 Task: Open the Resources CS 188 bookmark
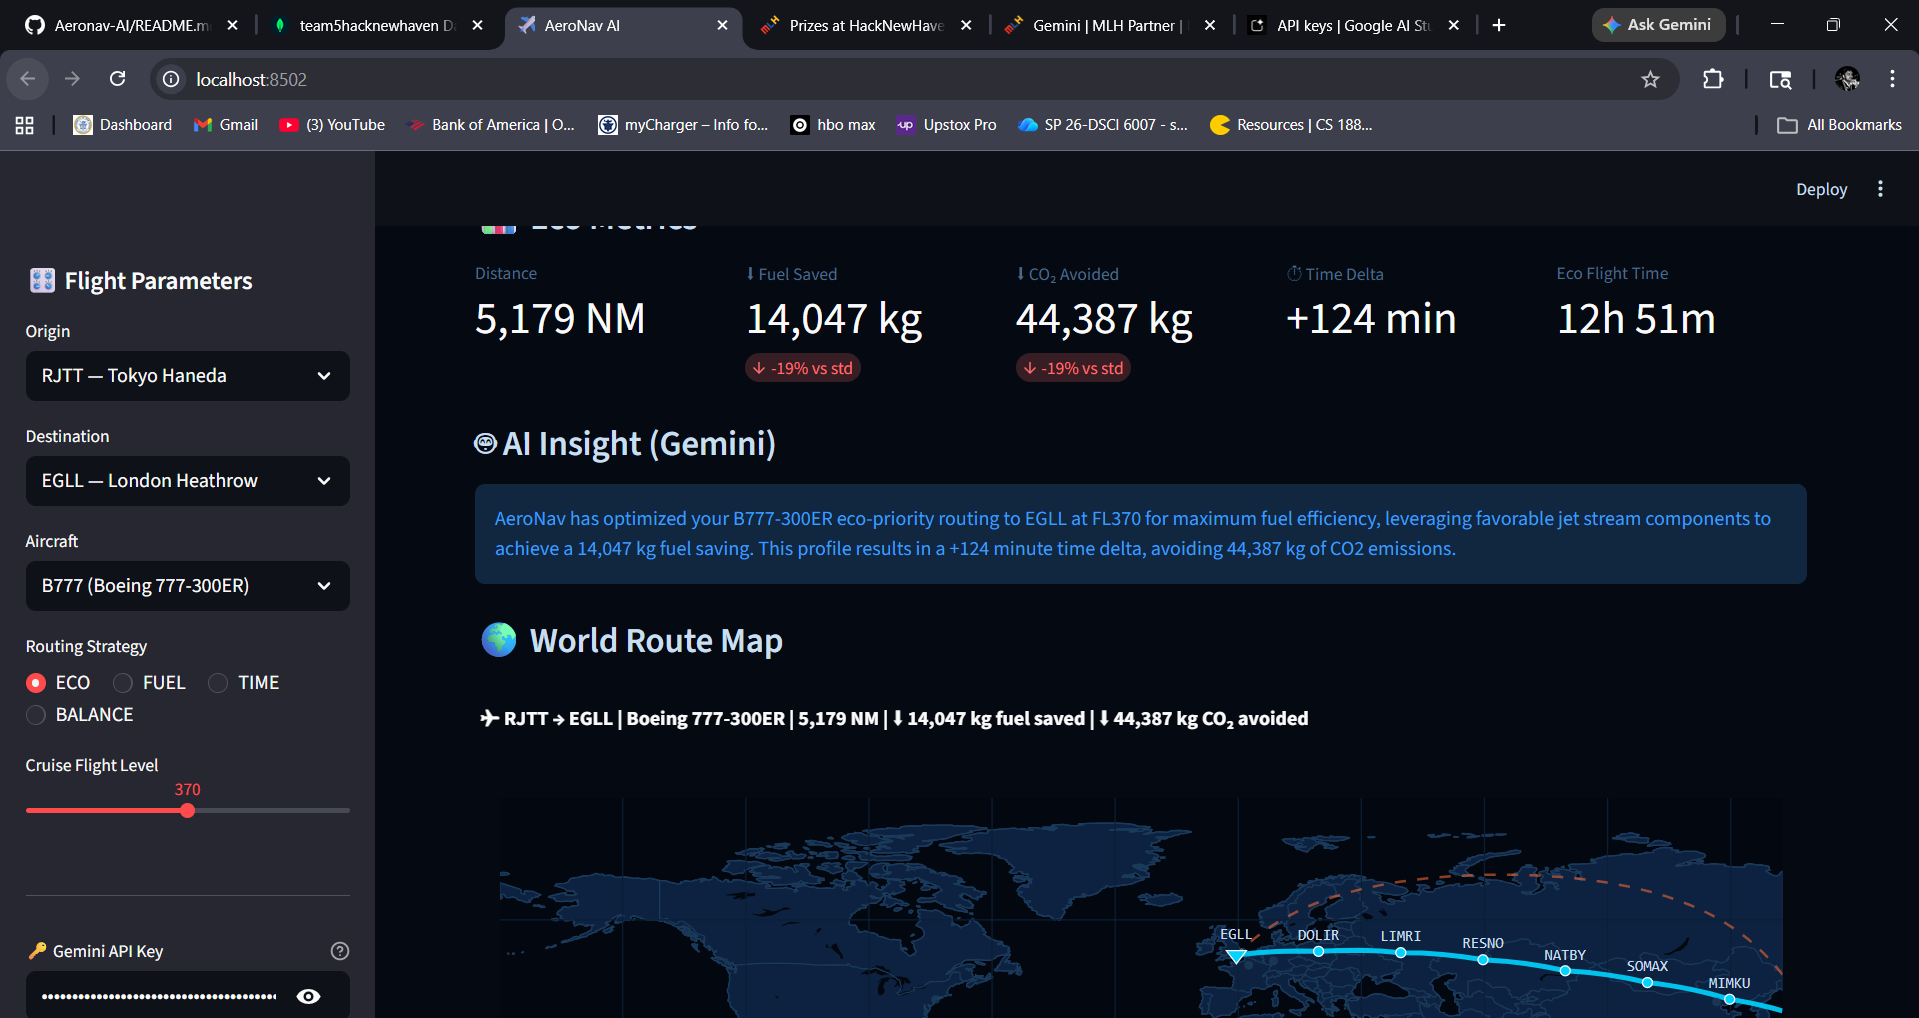click(x=1291, y=125)
